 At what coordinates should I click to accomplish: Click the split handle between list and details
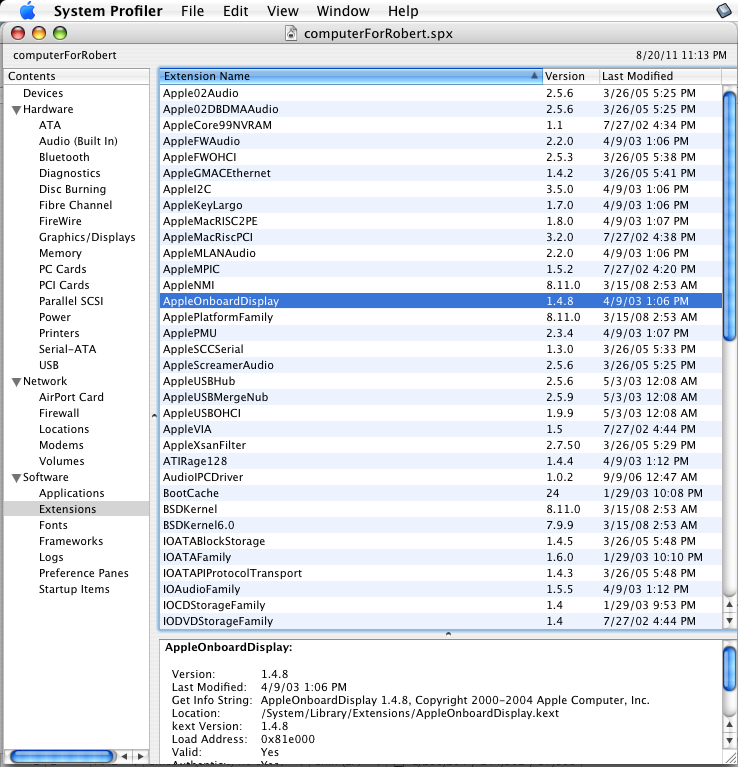(x=448, y=634)
